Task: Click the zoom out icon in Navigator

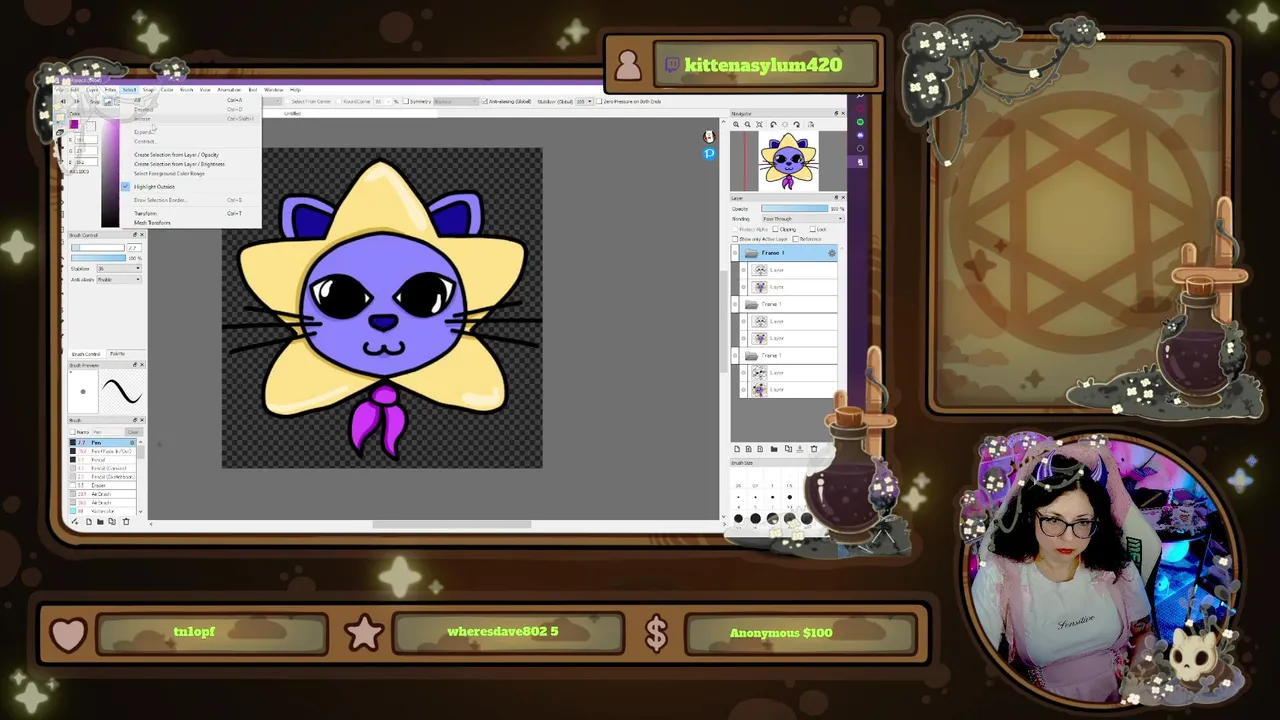Action: (748, 124)
